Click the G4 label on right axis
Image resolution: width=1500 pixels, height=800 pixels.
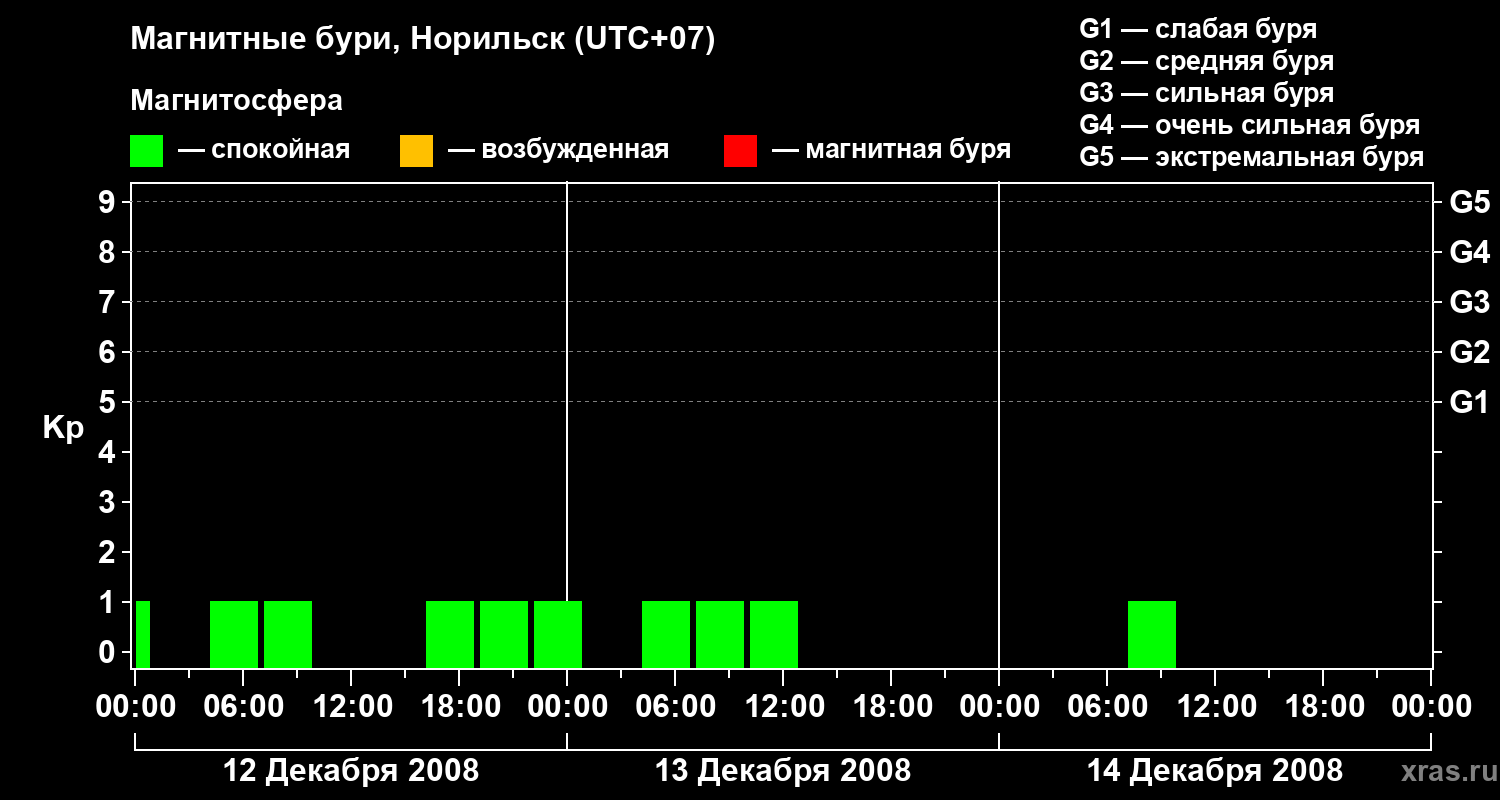point(1469,252)
